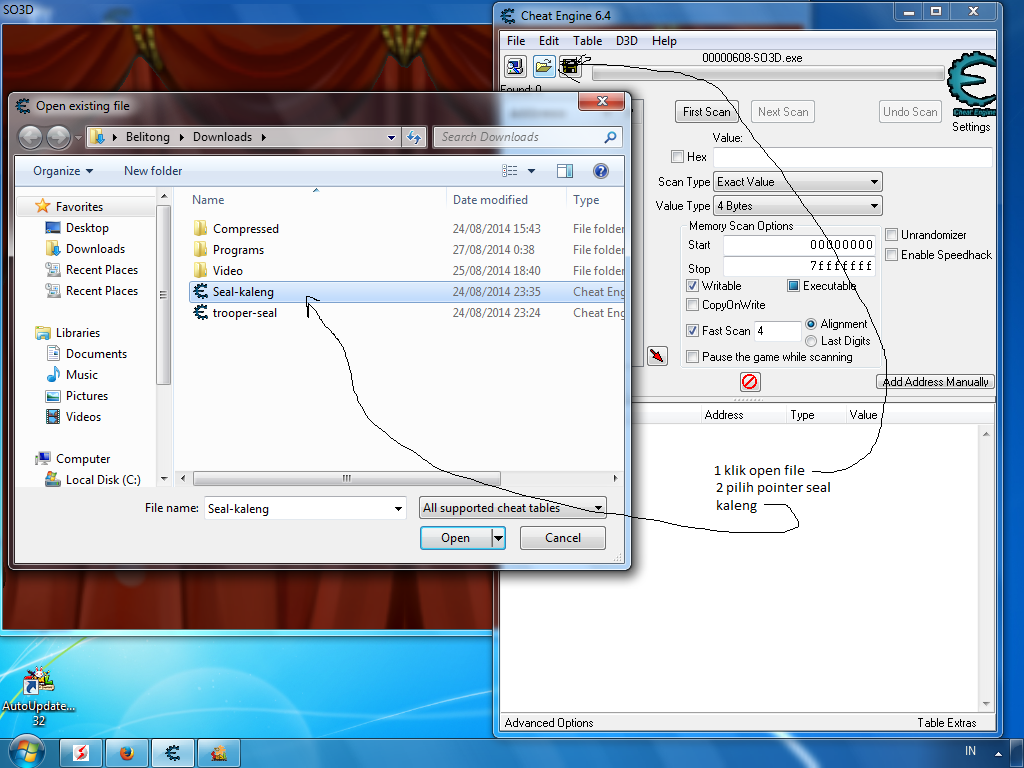
Task: Click the red arrow add-to-list icon
Action: pyautogui.click(x=657, y=356)
